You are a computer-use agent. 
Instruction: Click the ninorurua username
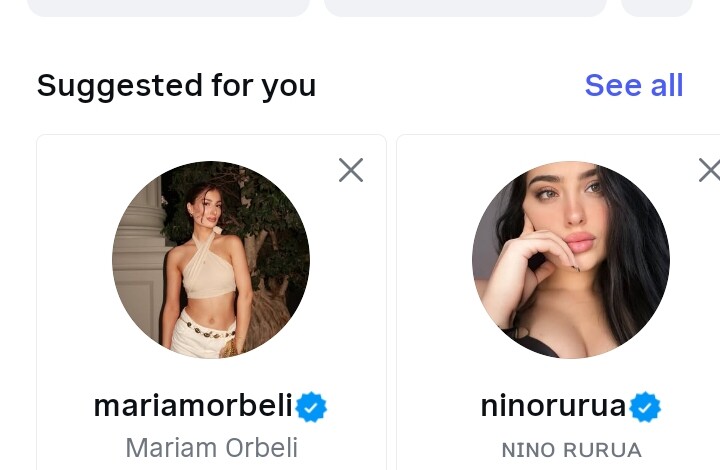pos(553,406)
